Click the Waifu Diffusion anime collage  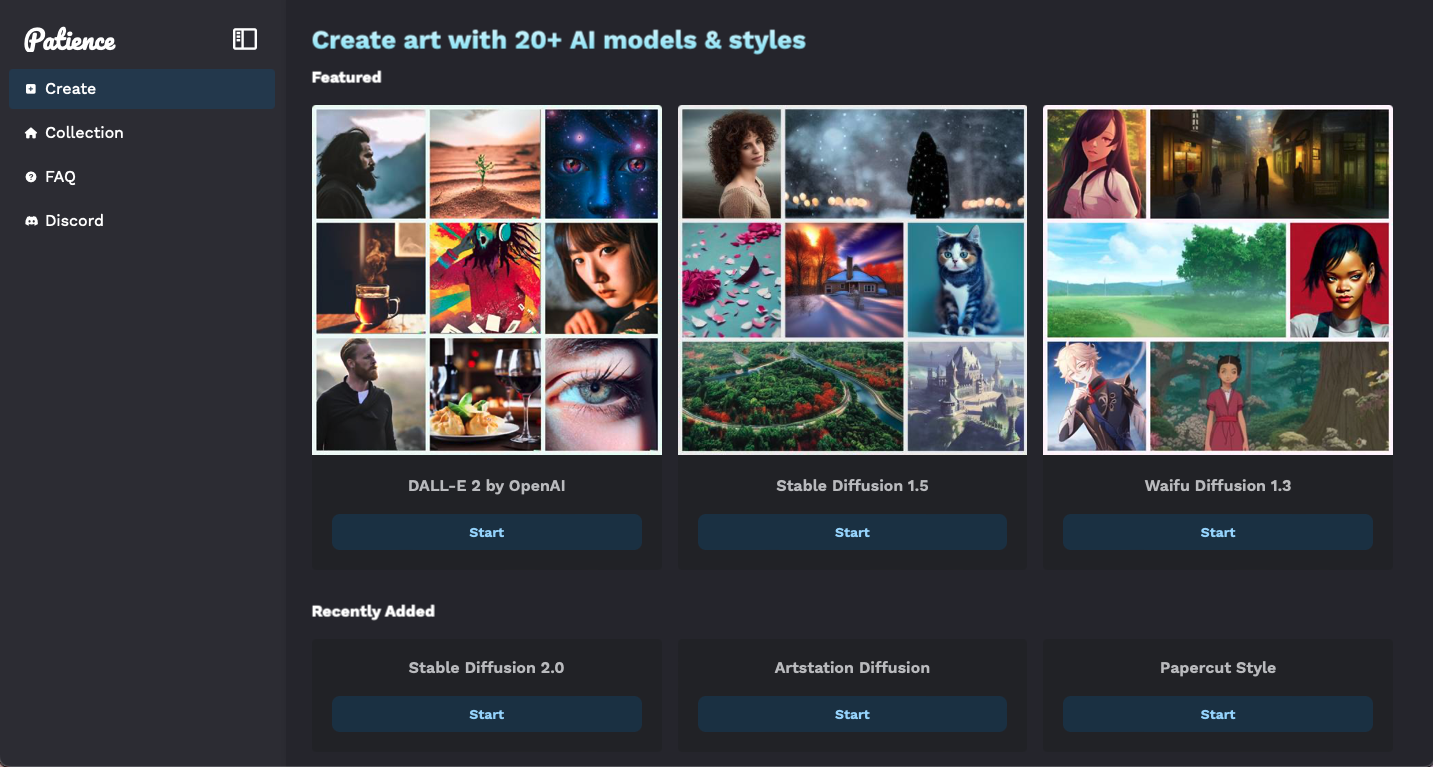[x=1217, y=280]
